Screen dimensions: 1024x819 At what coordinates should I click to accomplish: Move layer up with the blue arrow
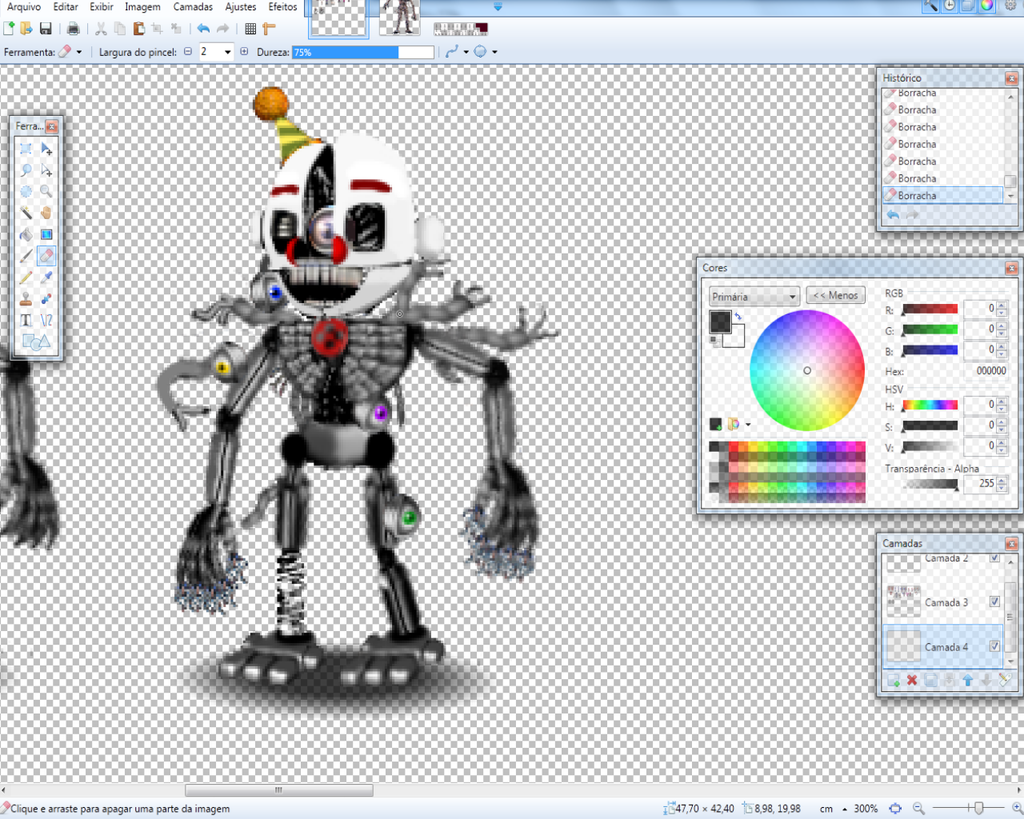click(x=968, y=680)
